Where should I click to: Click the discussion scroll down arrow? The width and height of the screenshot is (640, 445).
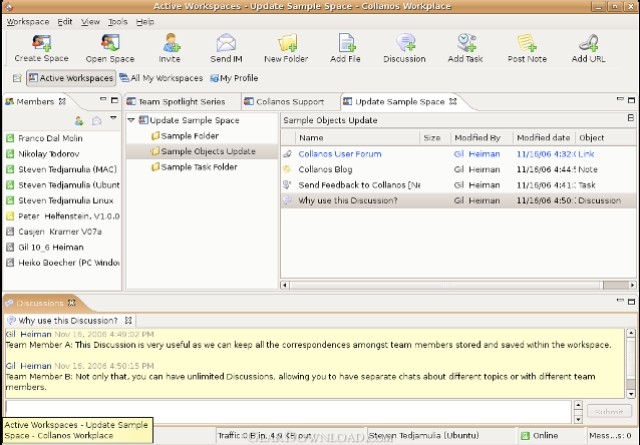(x=631, y=394)
